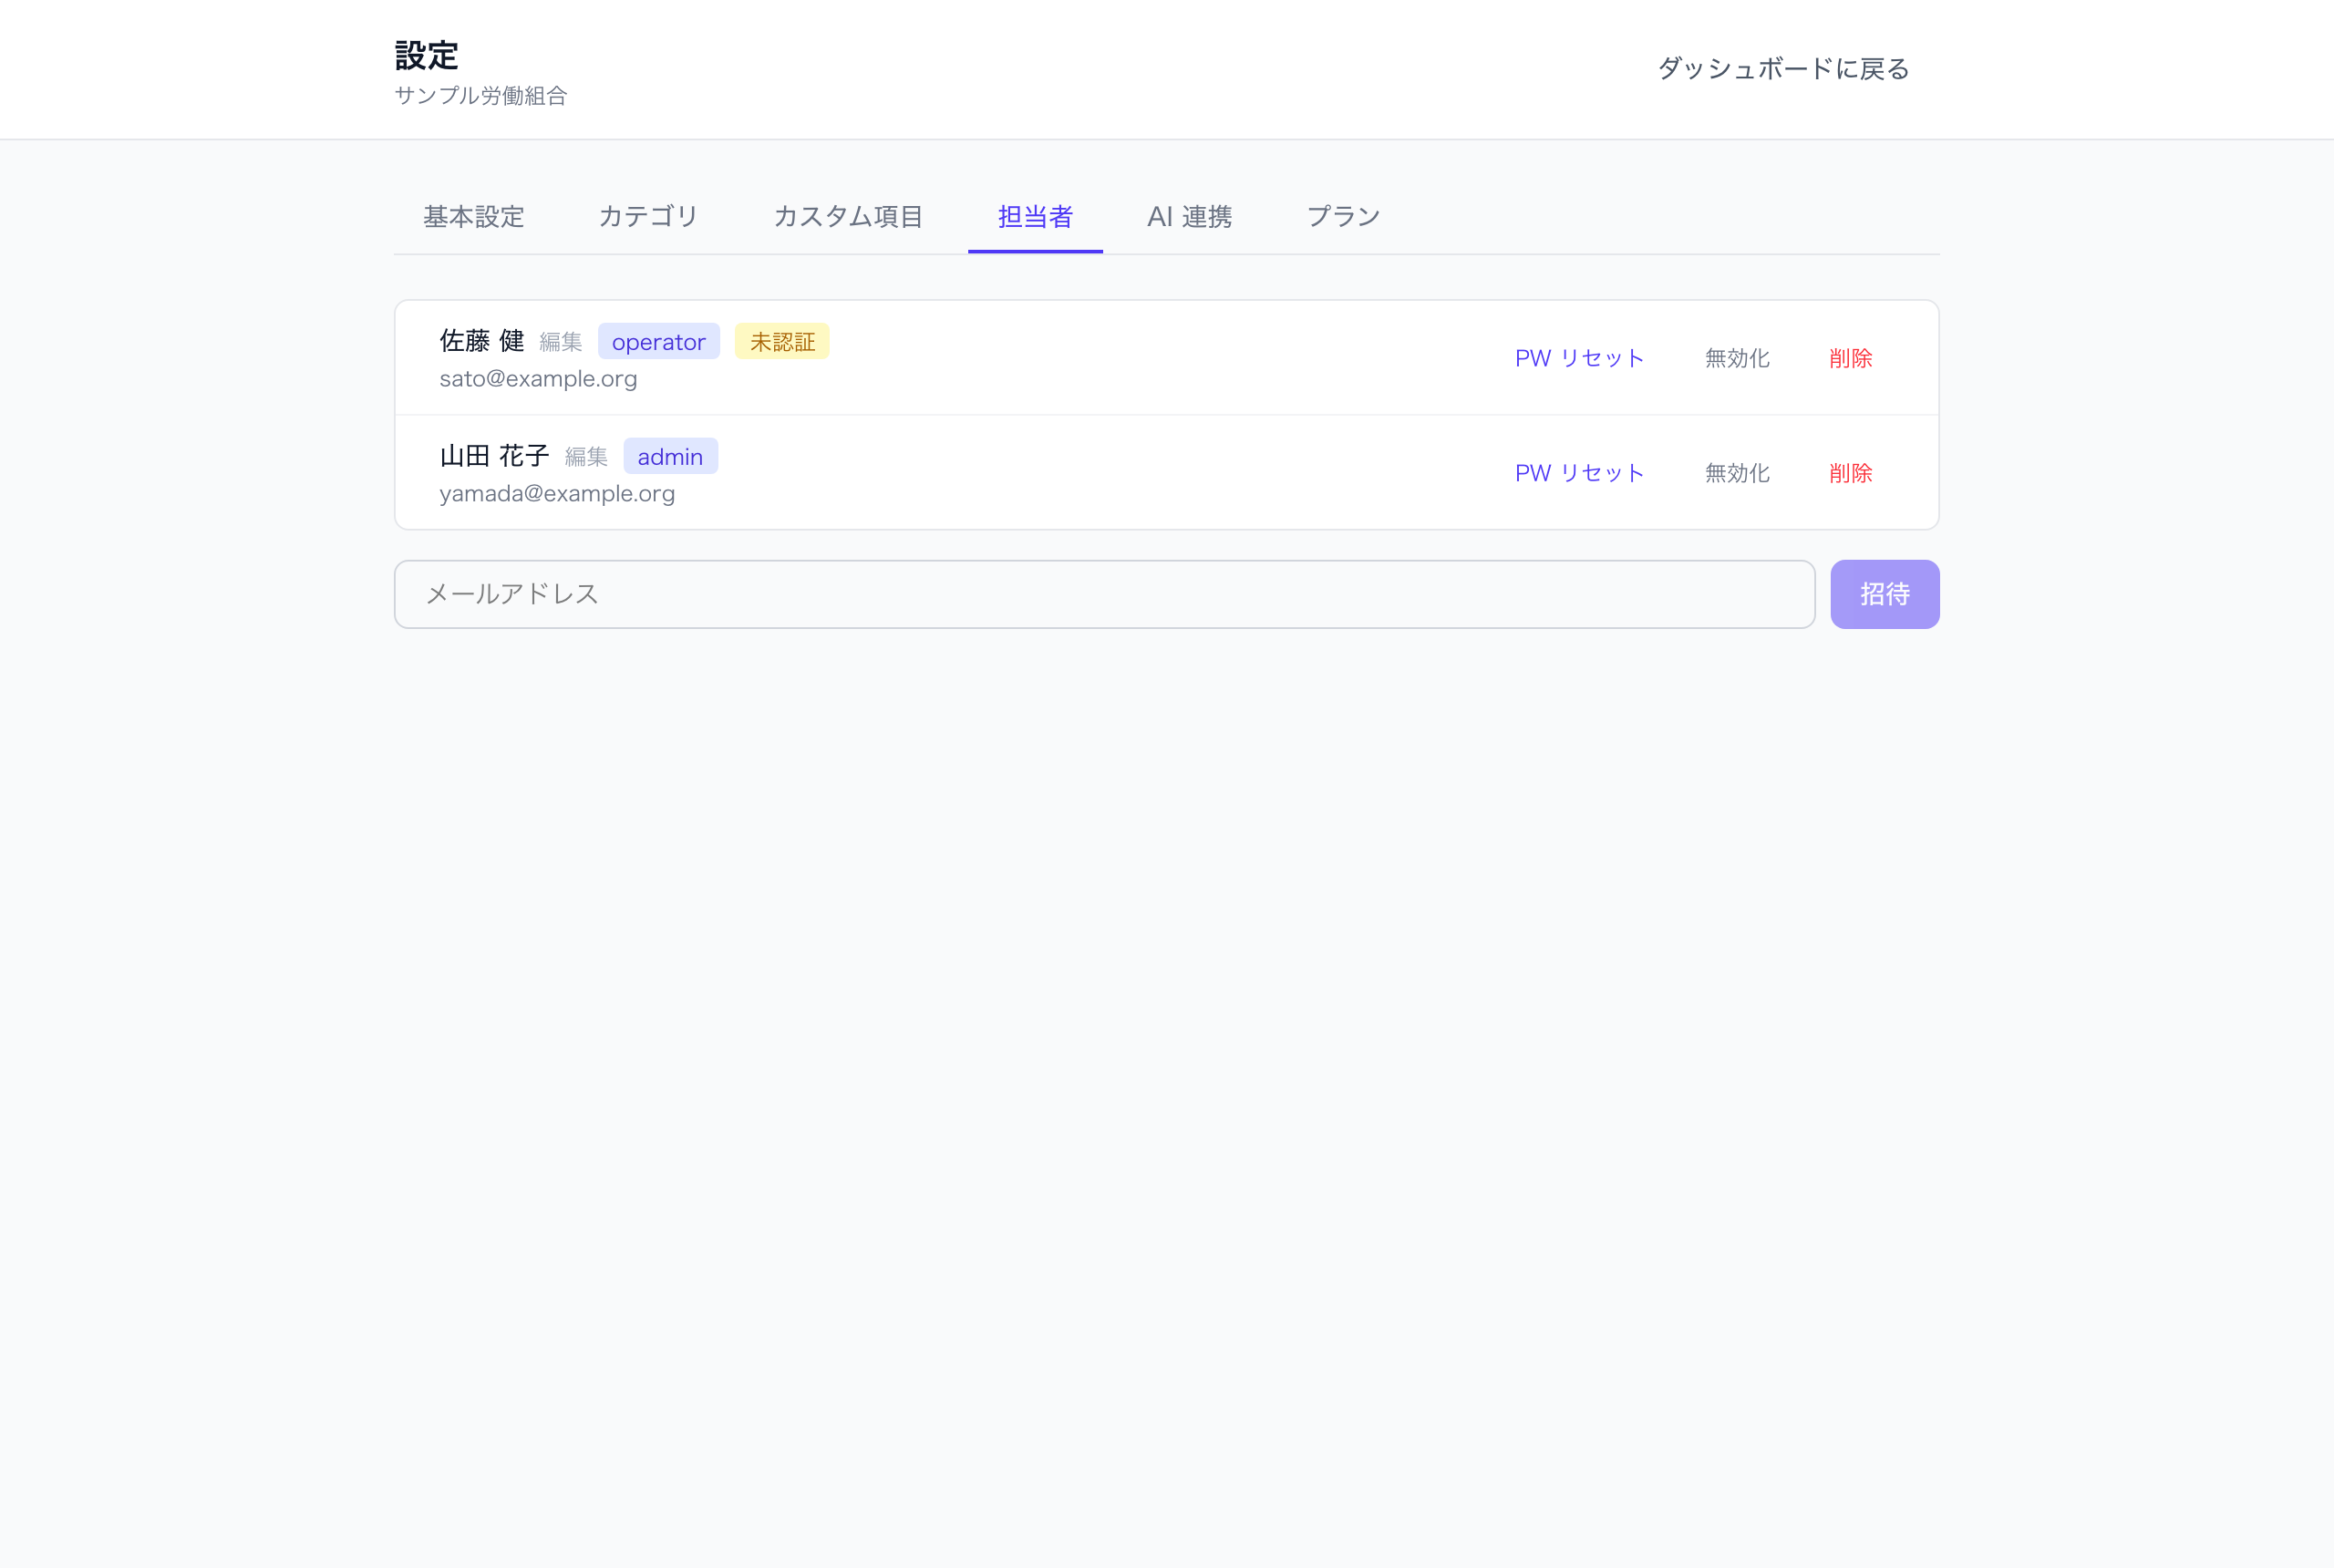Click the 未認証 status badge

[x=782, y=342]
